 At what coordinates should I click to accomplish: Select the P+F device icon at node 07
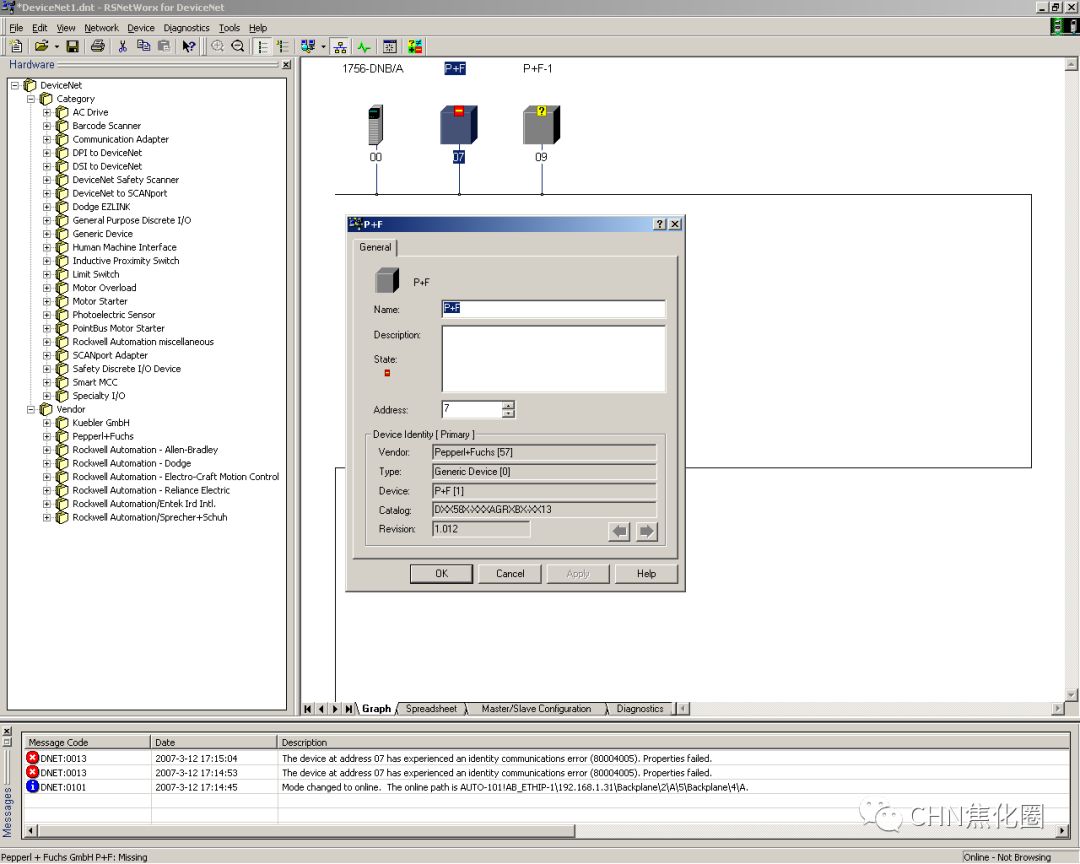459,125
